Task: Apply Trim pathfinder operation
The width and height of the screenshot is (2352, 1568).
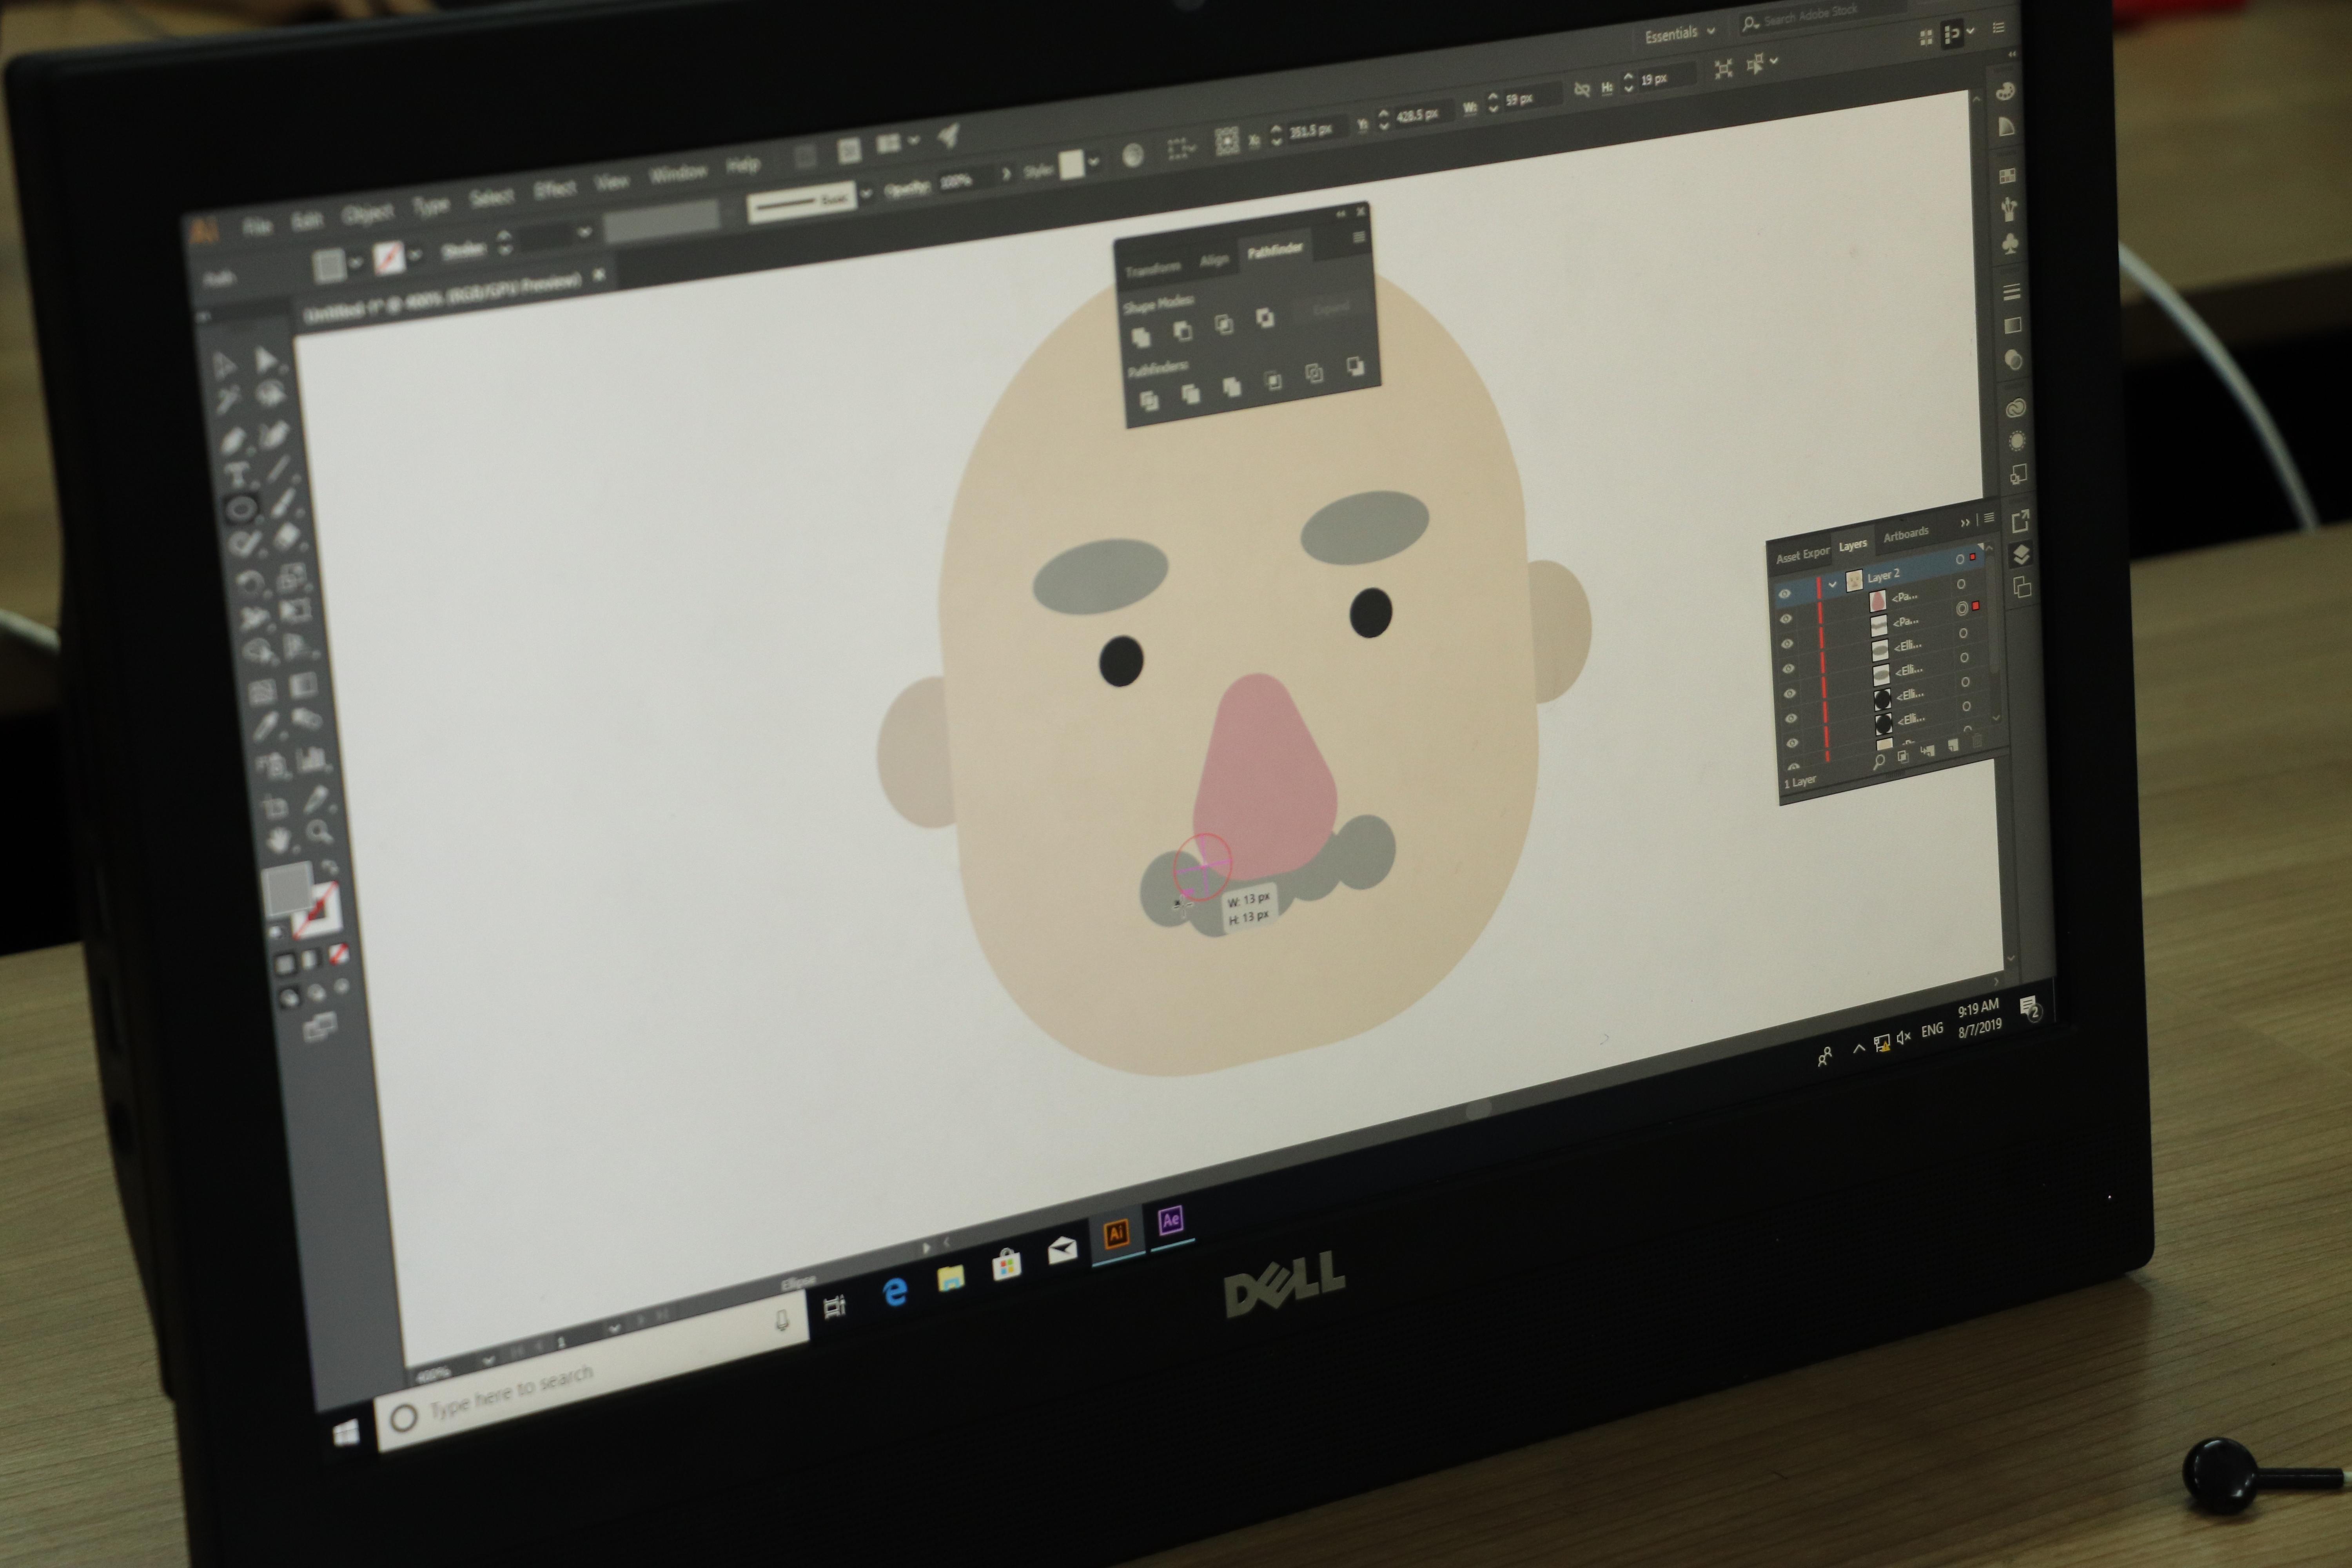Action: 1191,394
